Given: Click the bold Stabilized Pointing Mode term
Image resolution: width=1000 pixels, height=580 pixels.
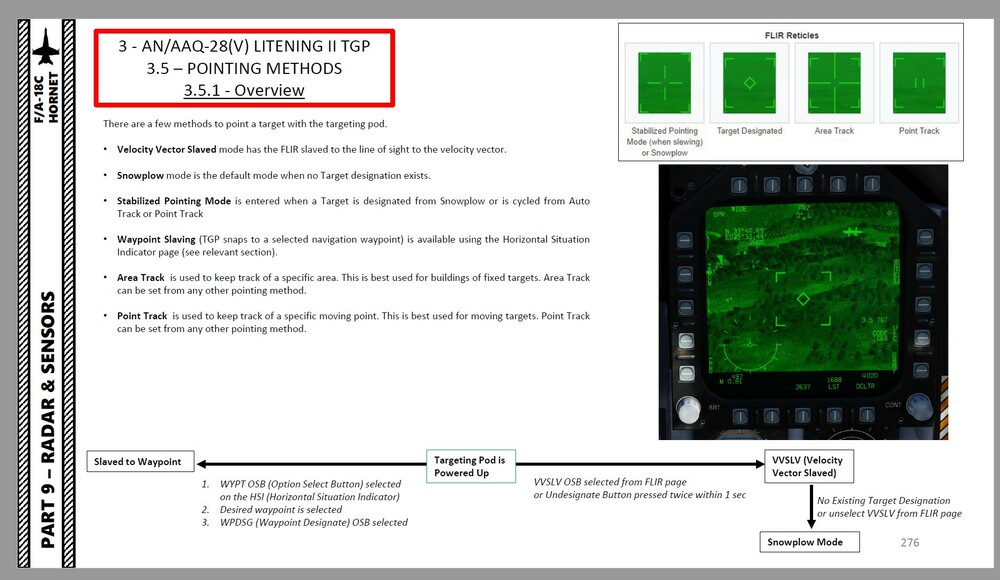Looking at the screenshot, I should click(173, 200).
